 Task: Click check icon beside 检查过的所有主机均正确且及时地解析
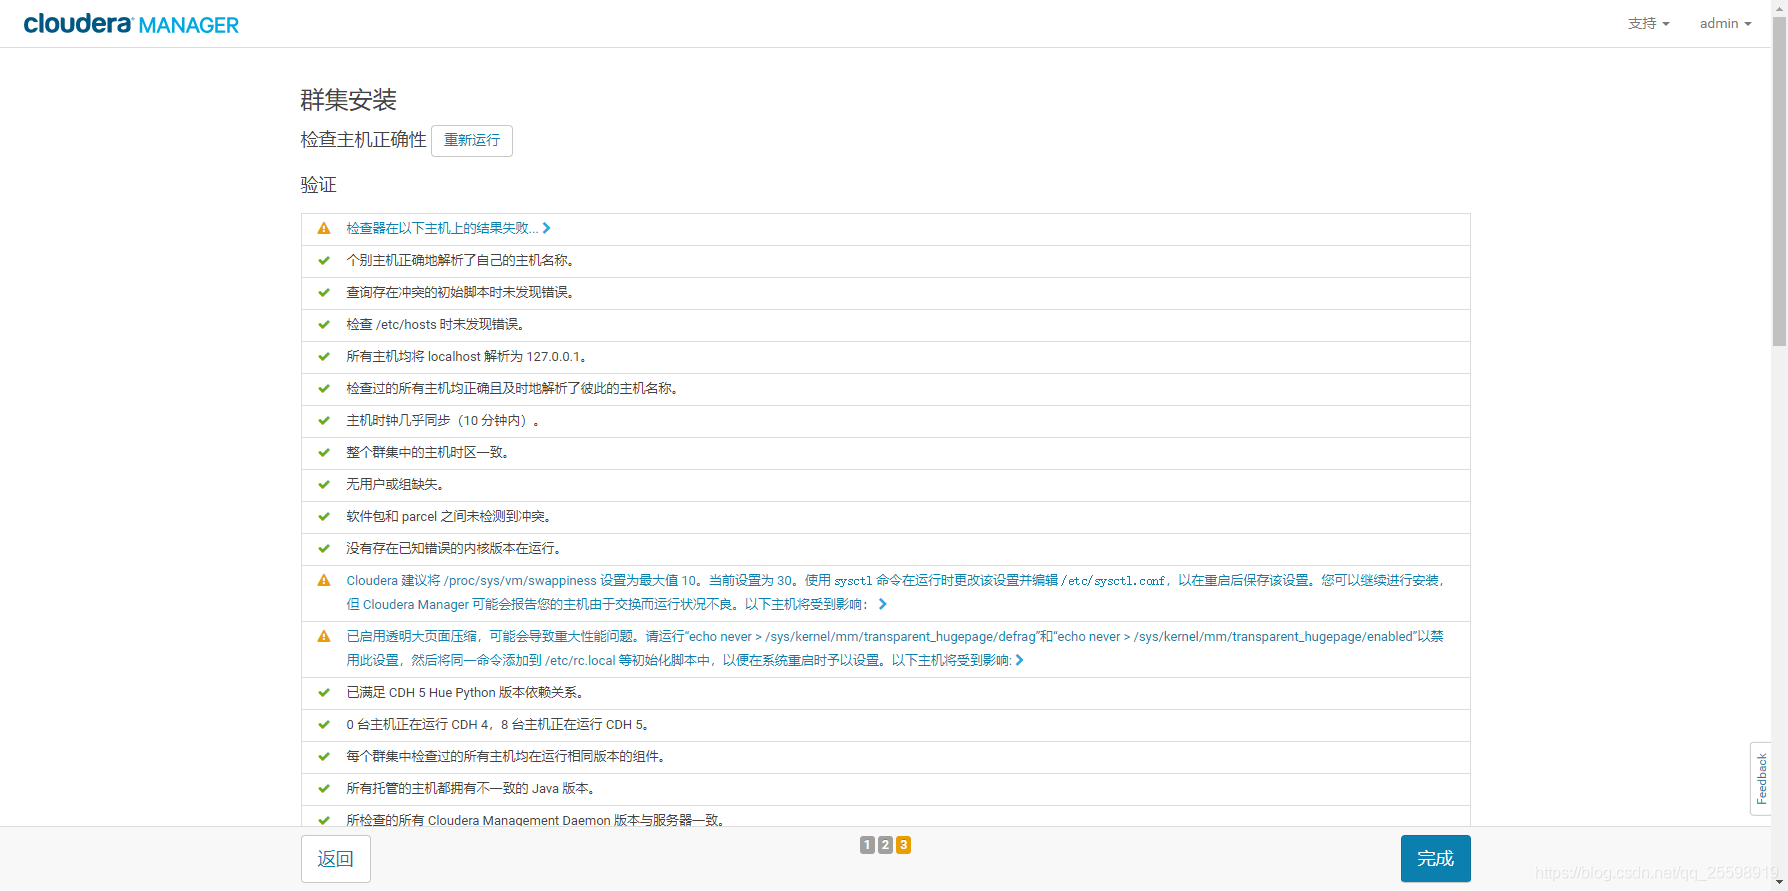(x=324, y=389)
